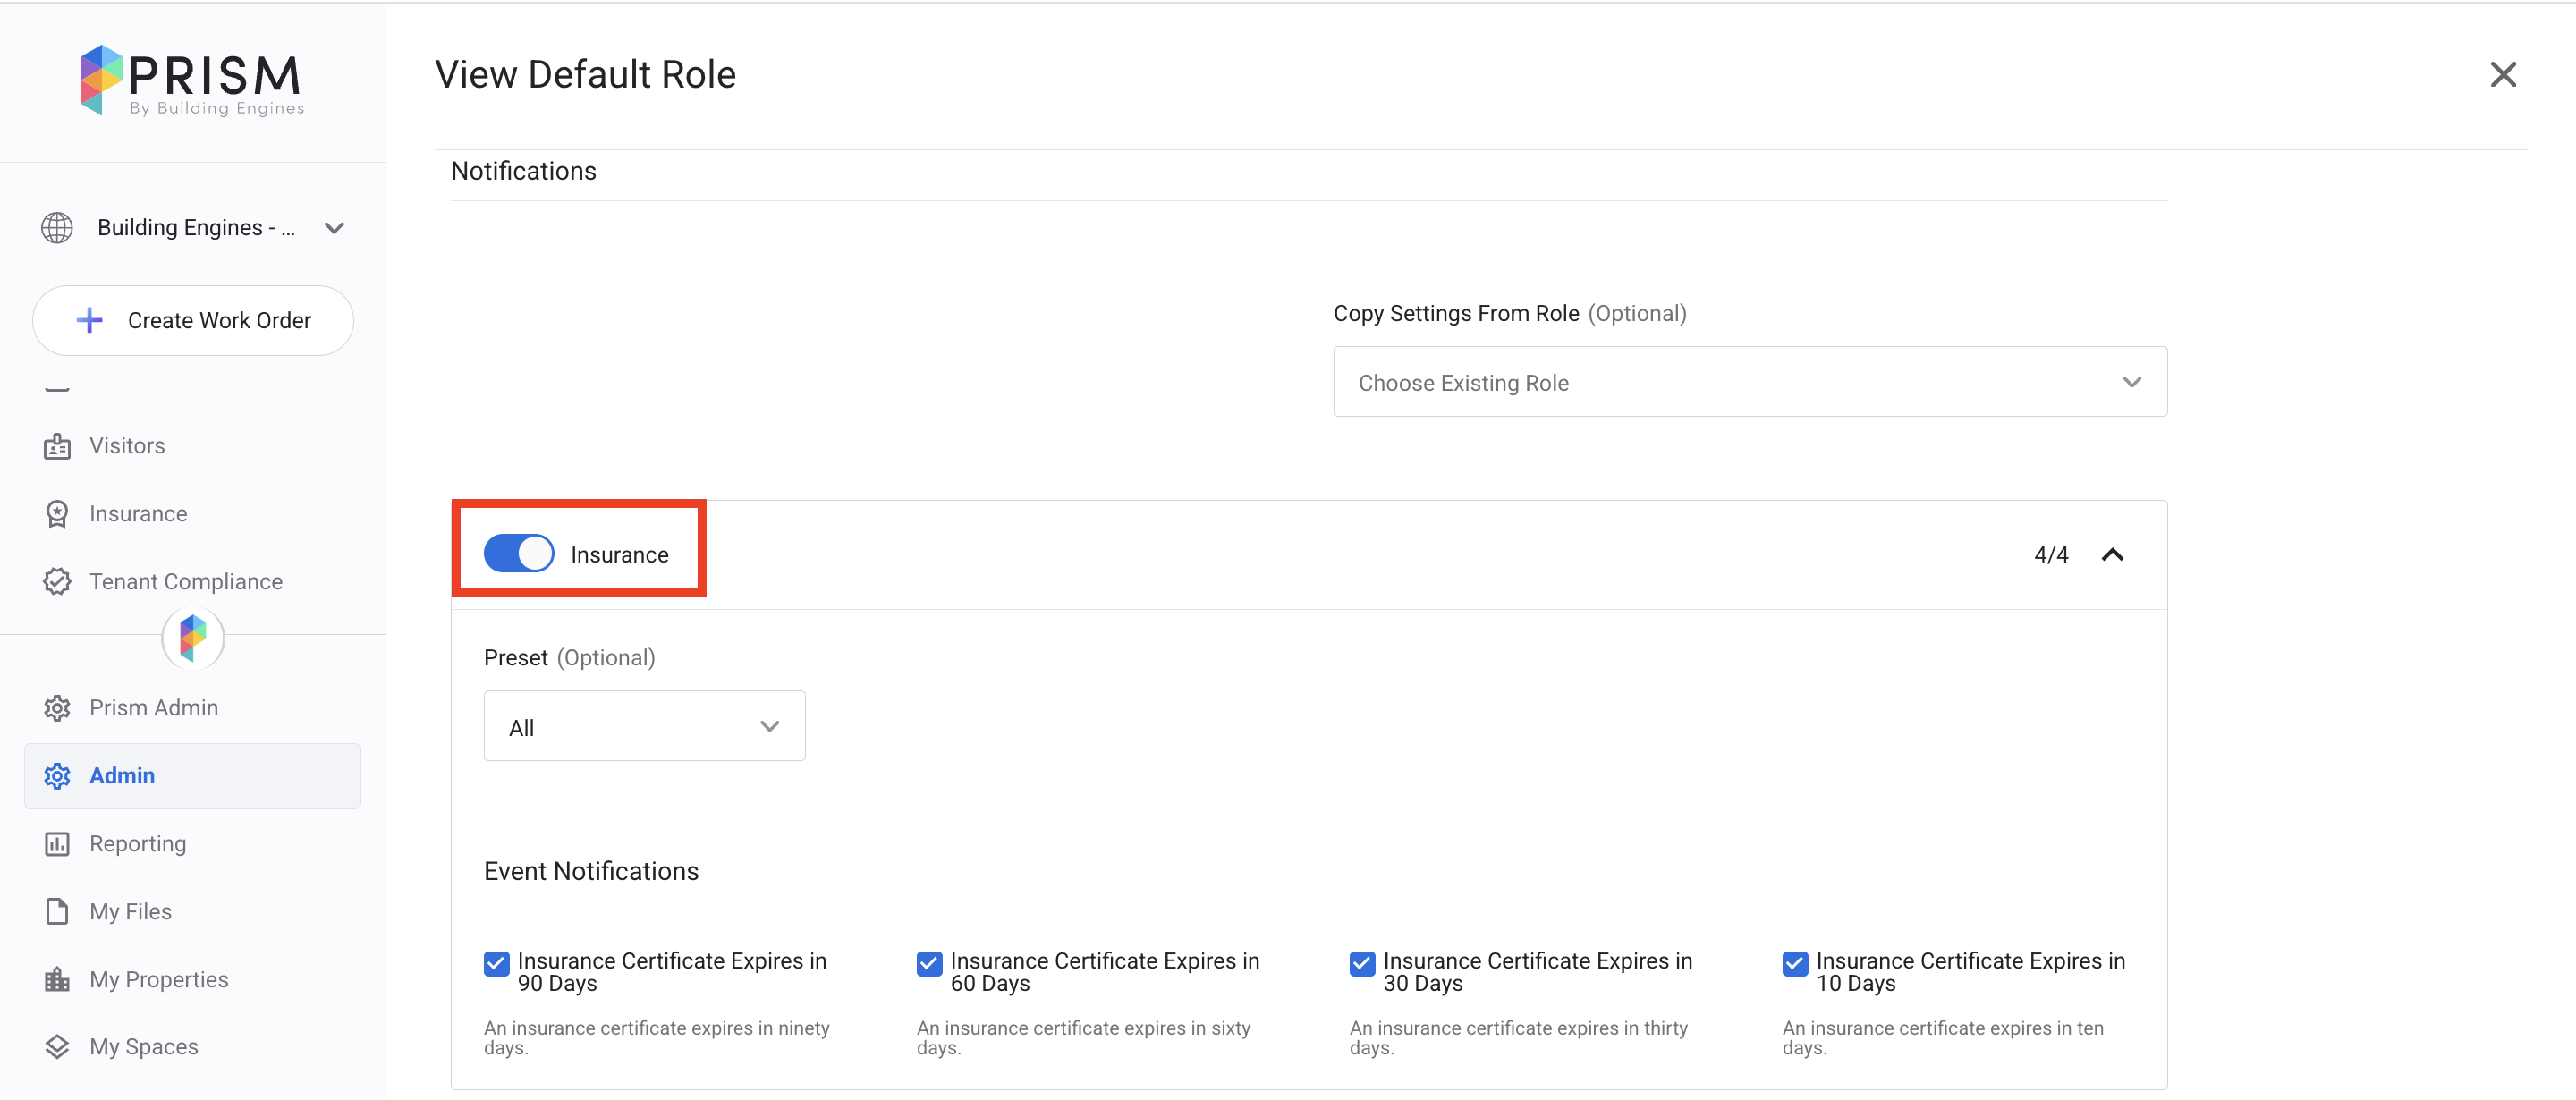The image size is (2576, 1100).
Task: Collapse the Insurance section with chevron
Action: [2112, 555]
